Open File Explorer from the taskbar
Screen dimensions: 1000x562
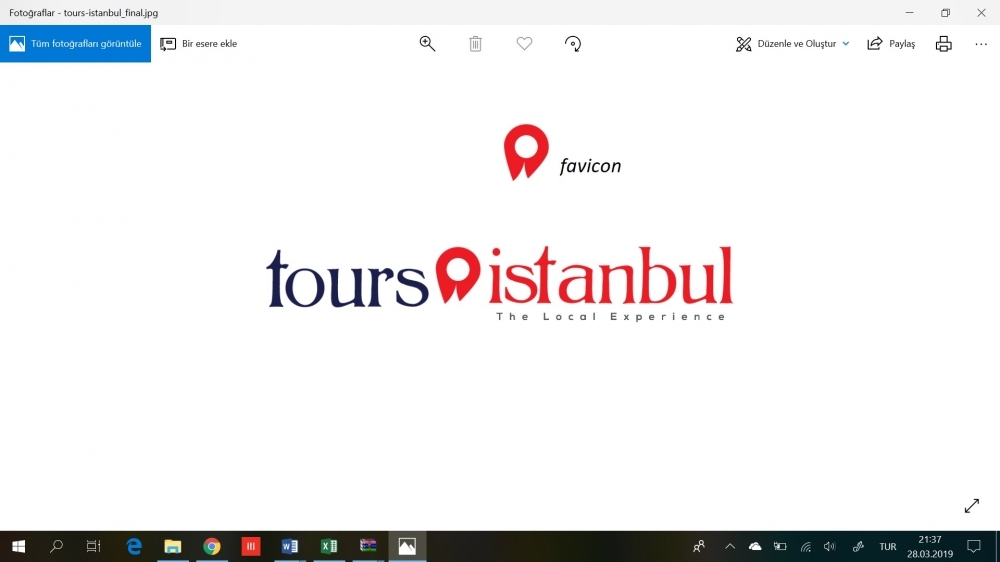coord(173,546)
